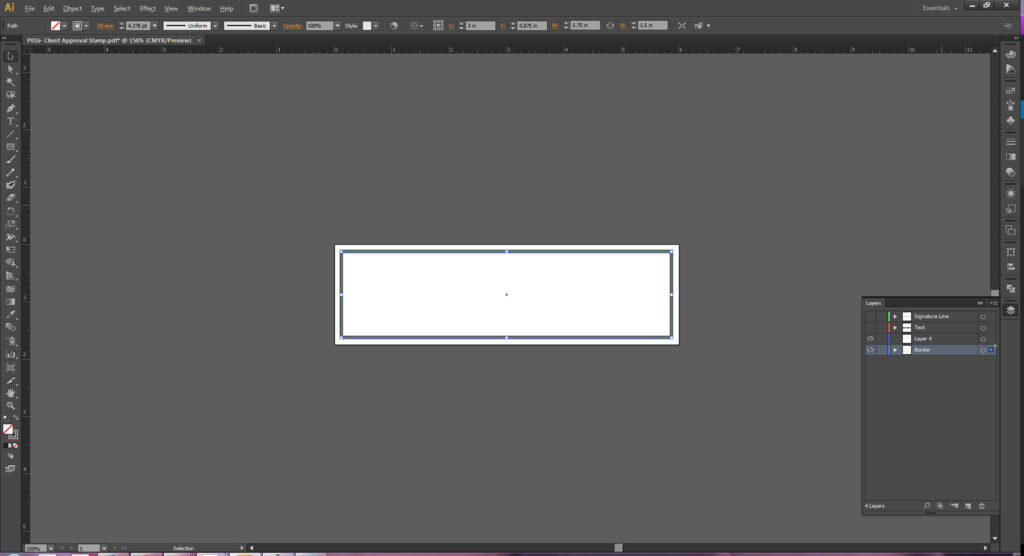Open the Opacity percentage dropdown

click(x=337, y=25)
